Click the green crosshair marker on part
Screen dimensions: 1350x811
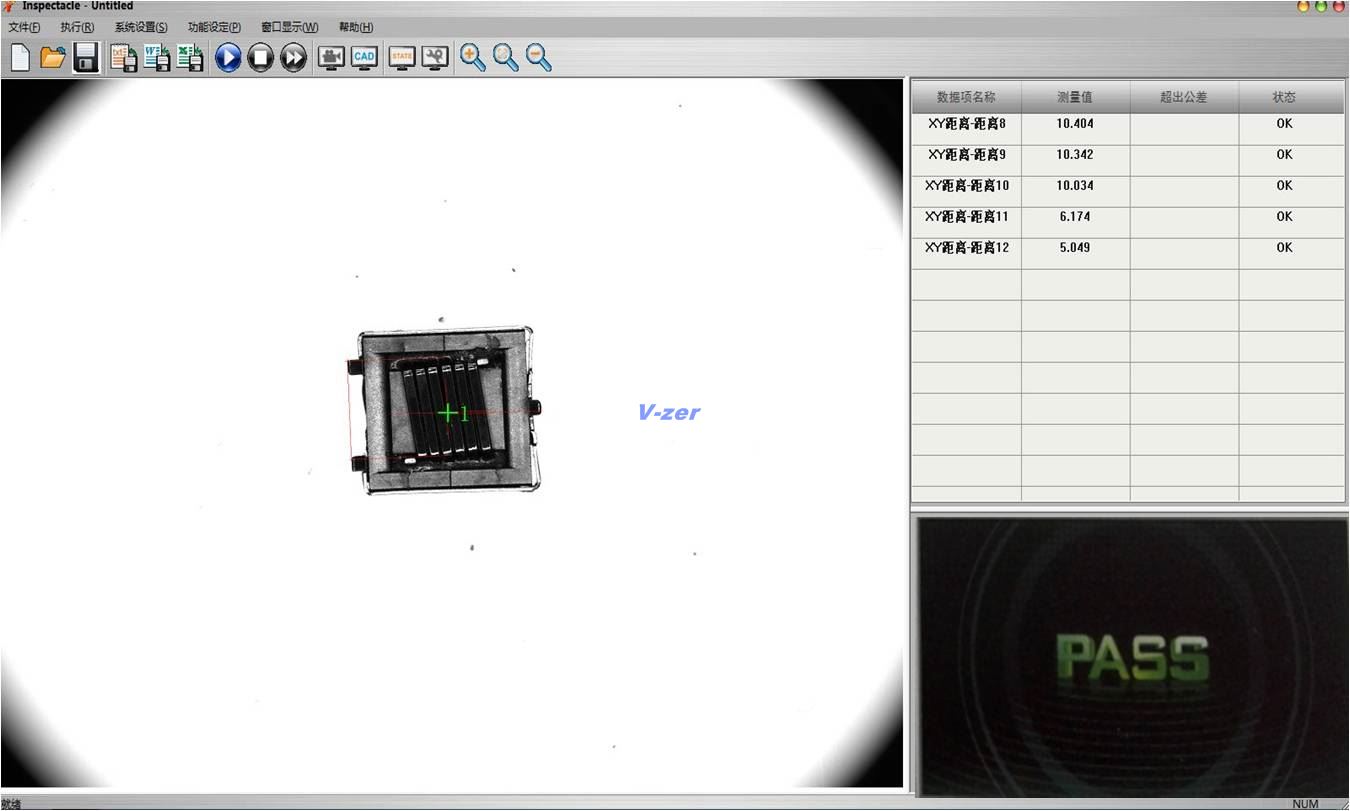tap(448, 412)
